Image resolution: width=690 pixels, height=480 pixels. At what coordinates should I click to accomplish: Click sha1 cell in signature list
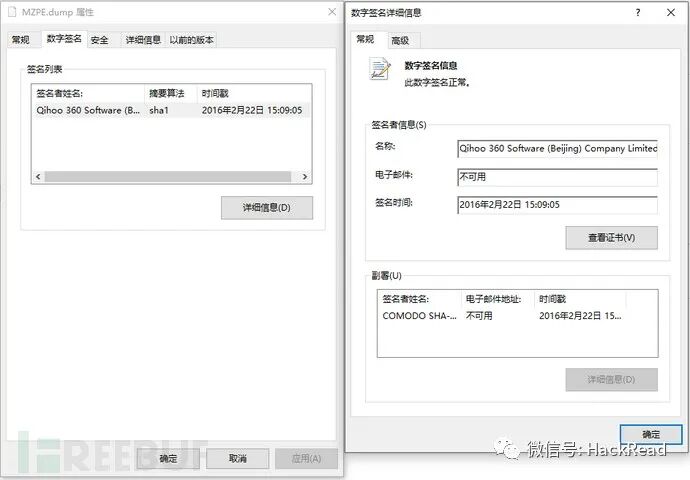pyautogui.click(x=159, y=110)
